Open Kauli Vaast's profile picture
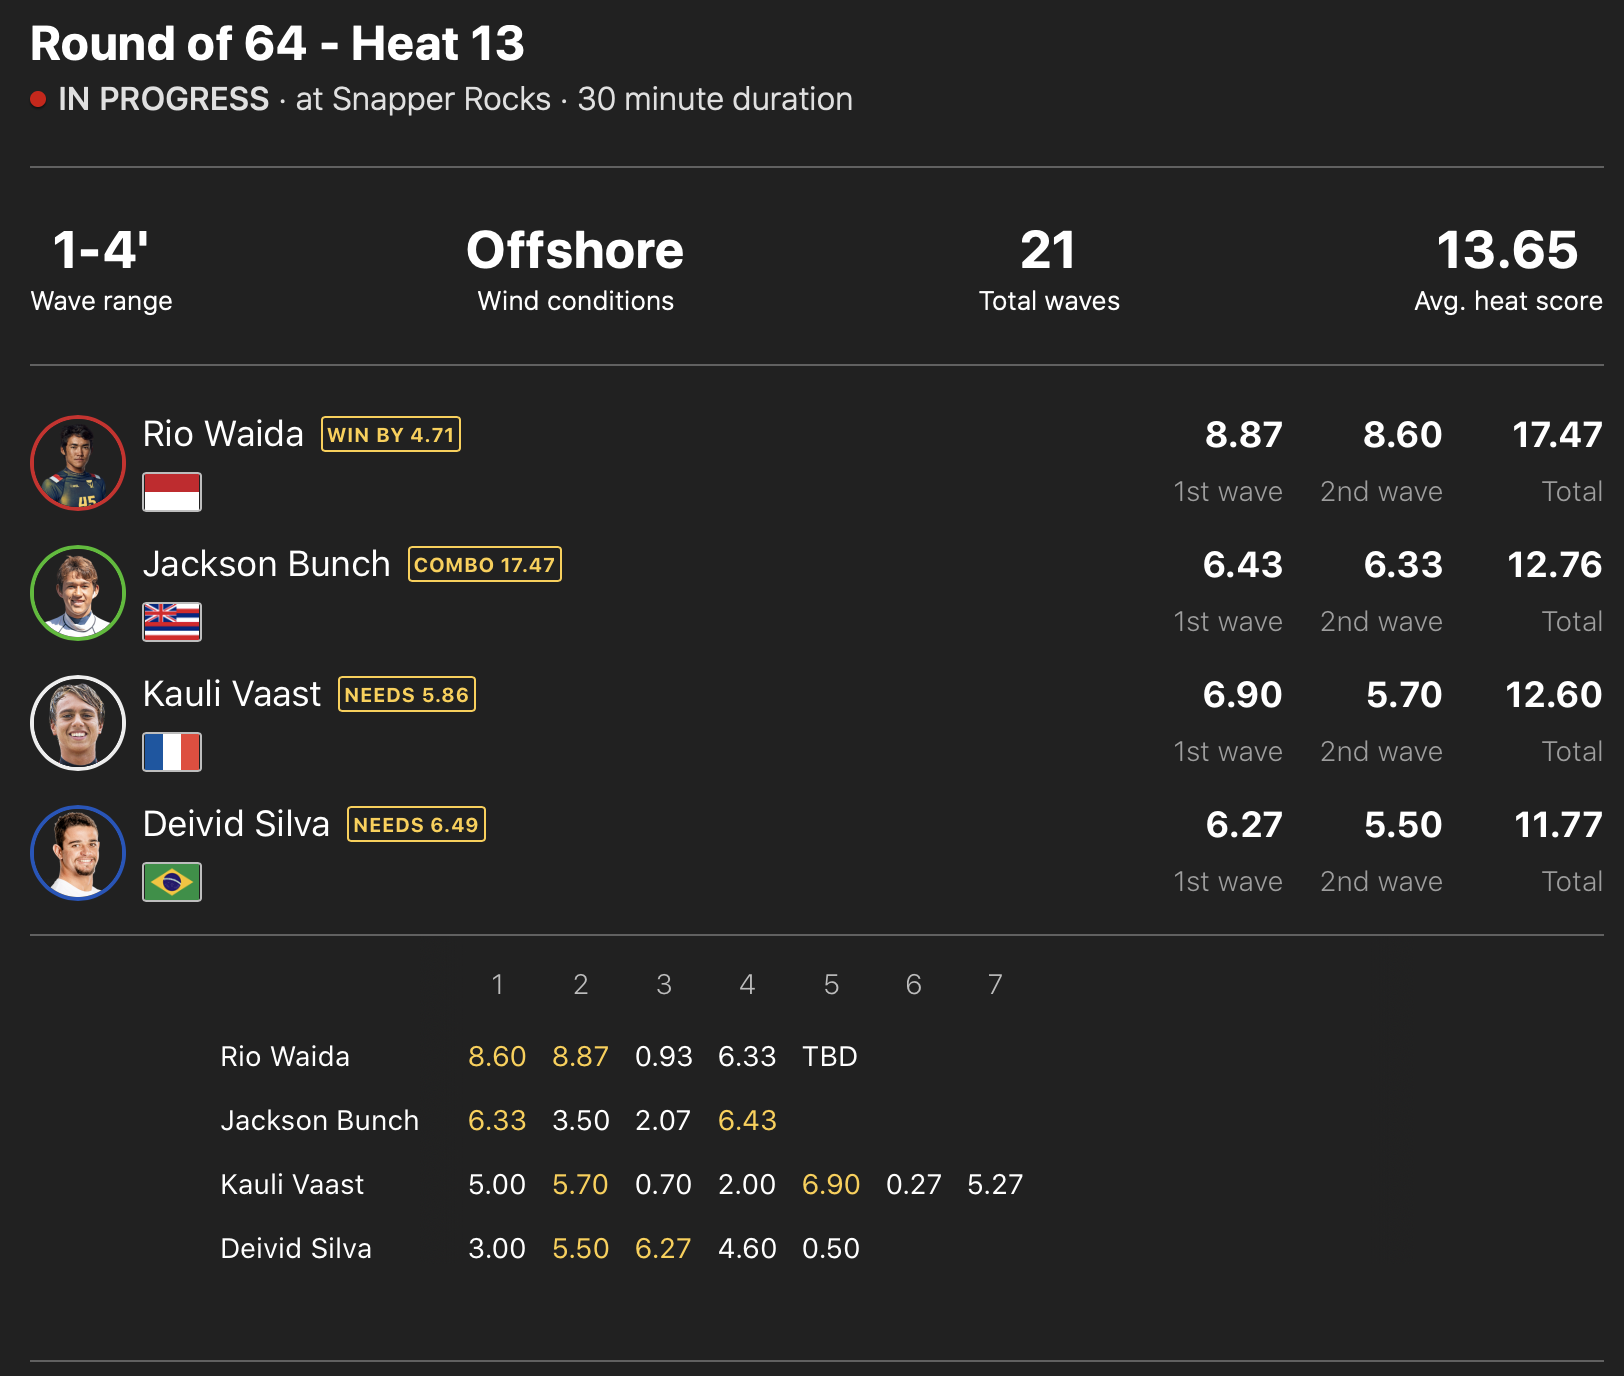The width and height of the screenshot is (1624, 1376). point(78,723)
